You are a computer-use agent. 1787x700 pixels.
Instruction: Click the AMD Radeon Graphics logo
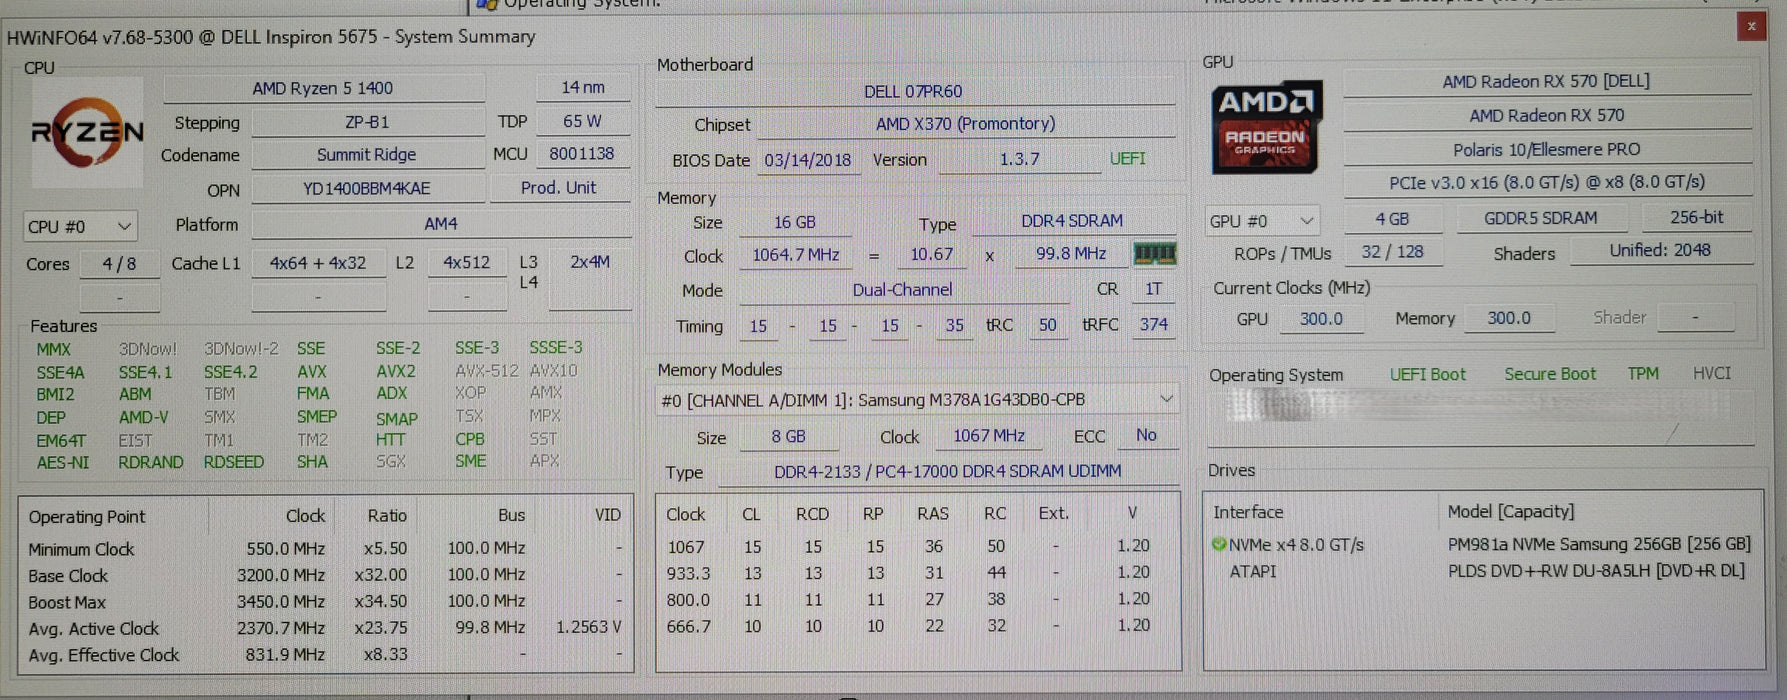1266,129
